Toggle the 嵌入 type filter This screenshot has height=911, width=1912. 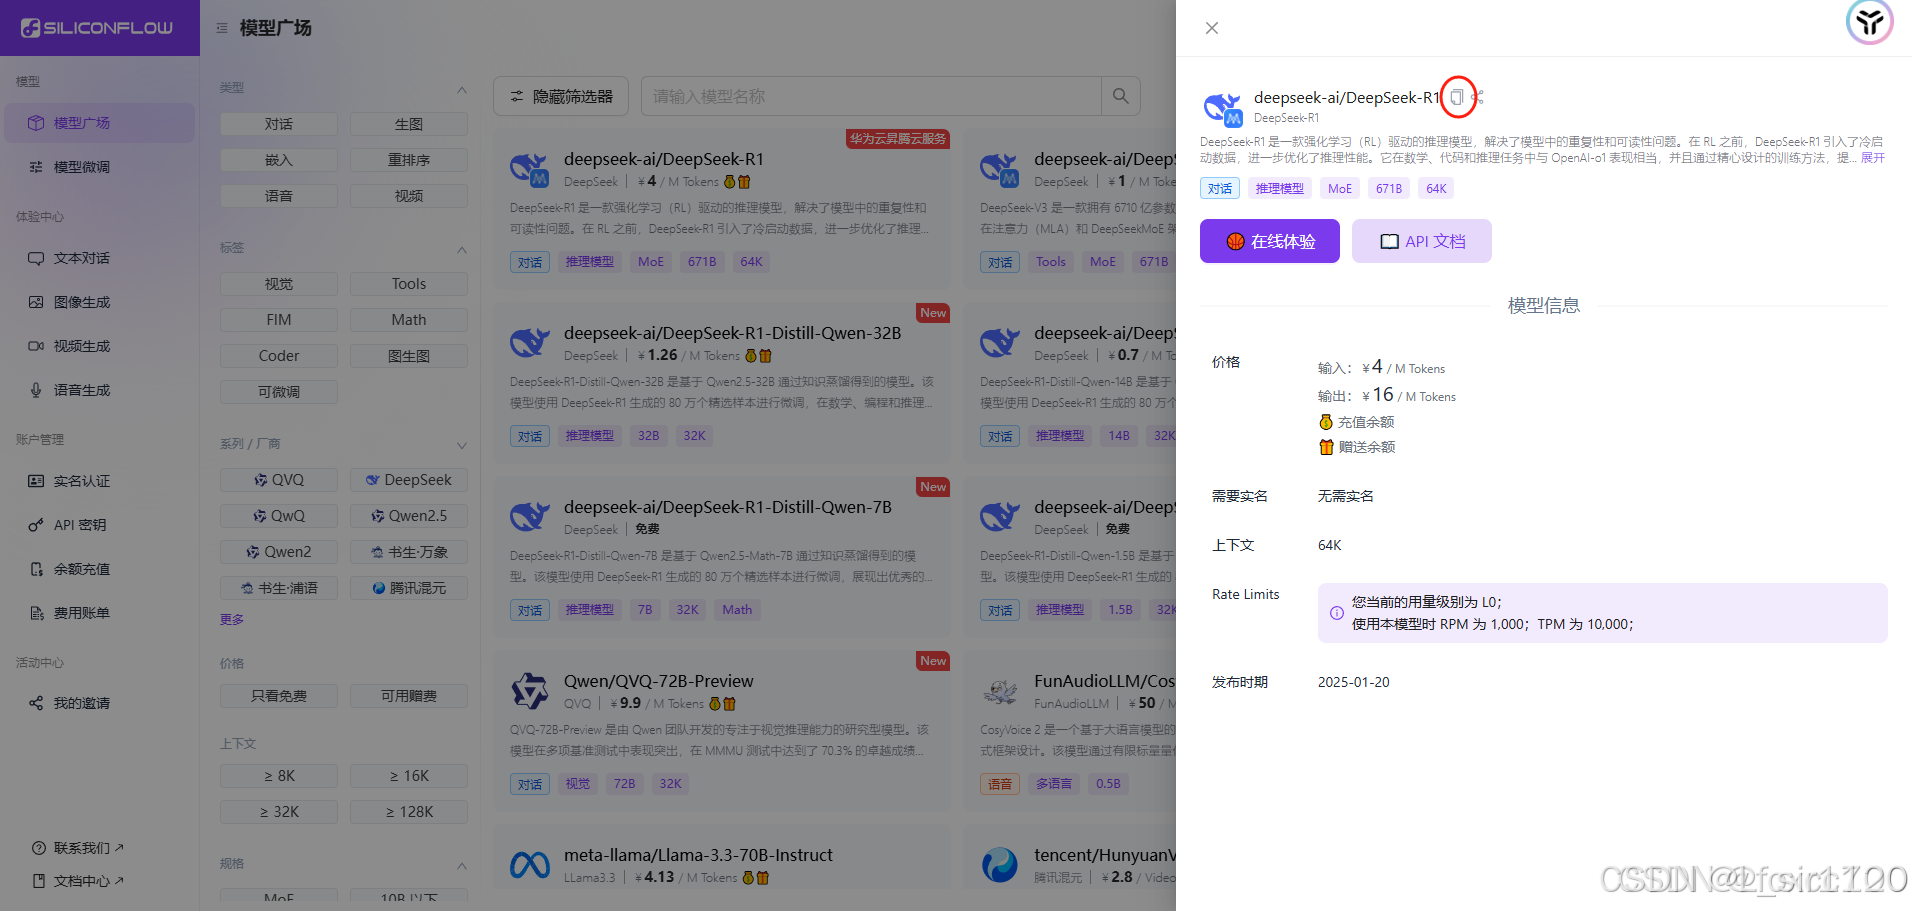pyautogui.click(x=279, y=160)
